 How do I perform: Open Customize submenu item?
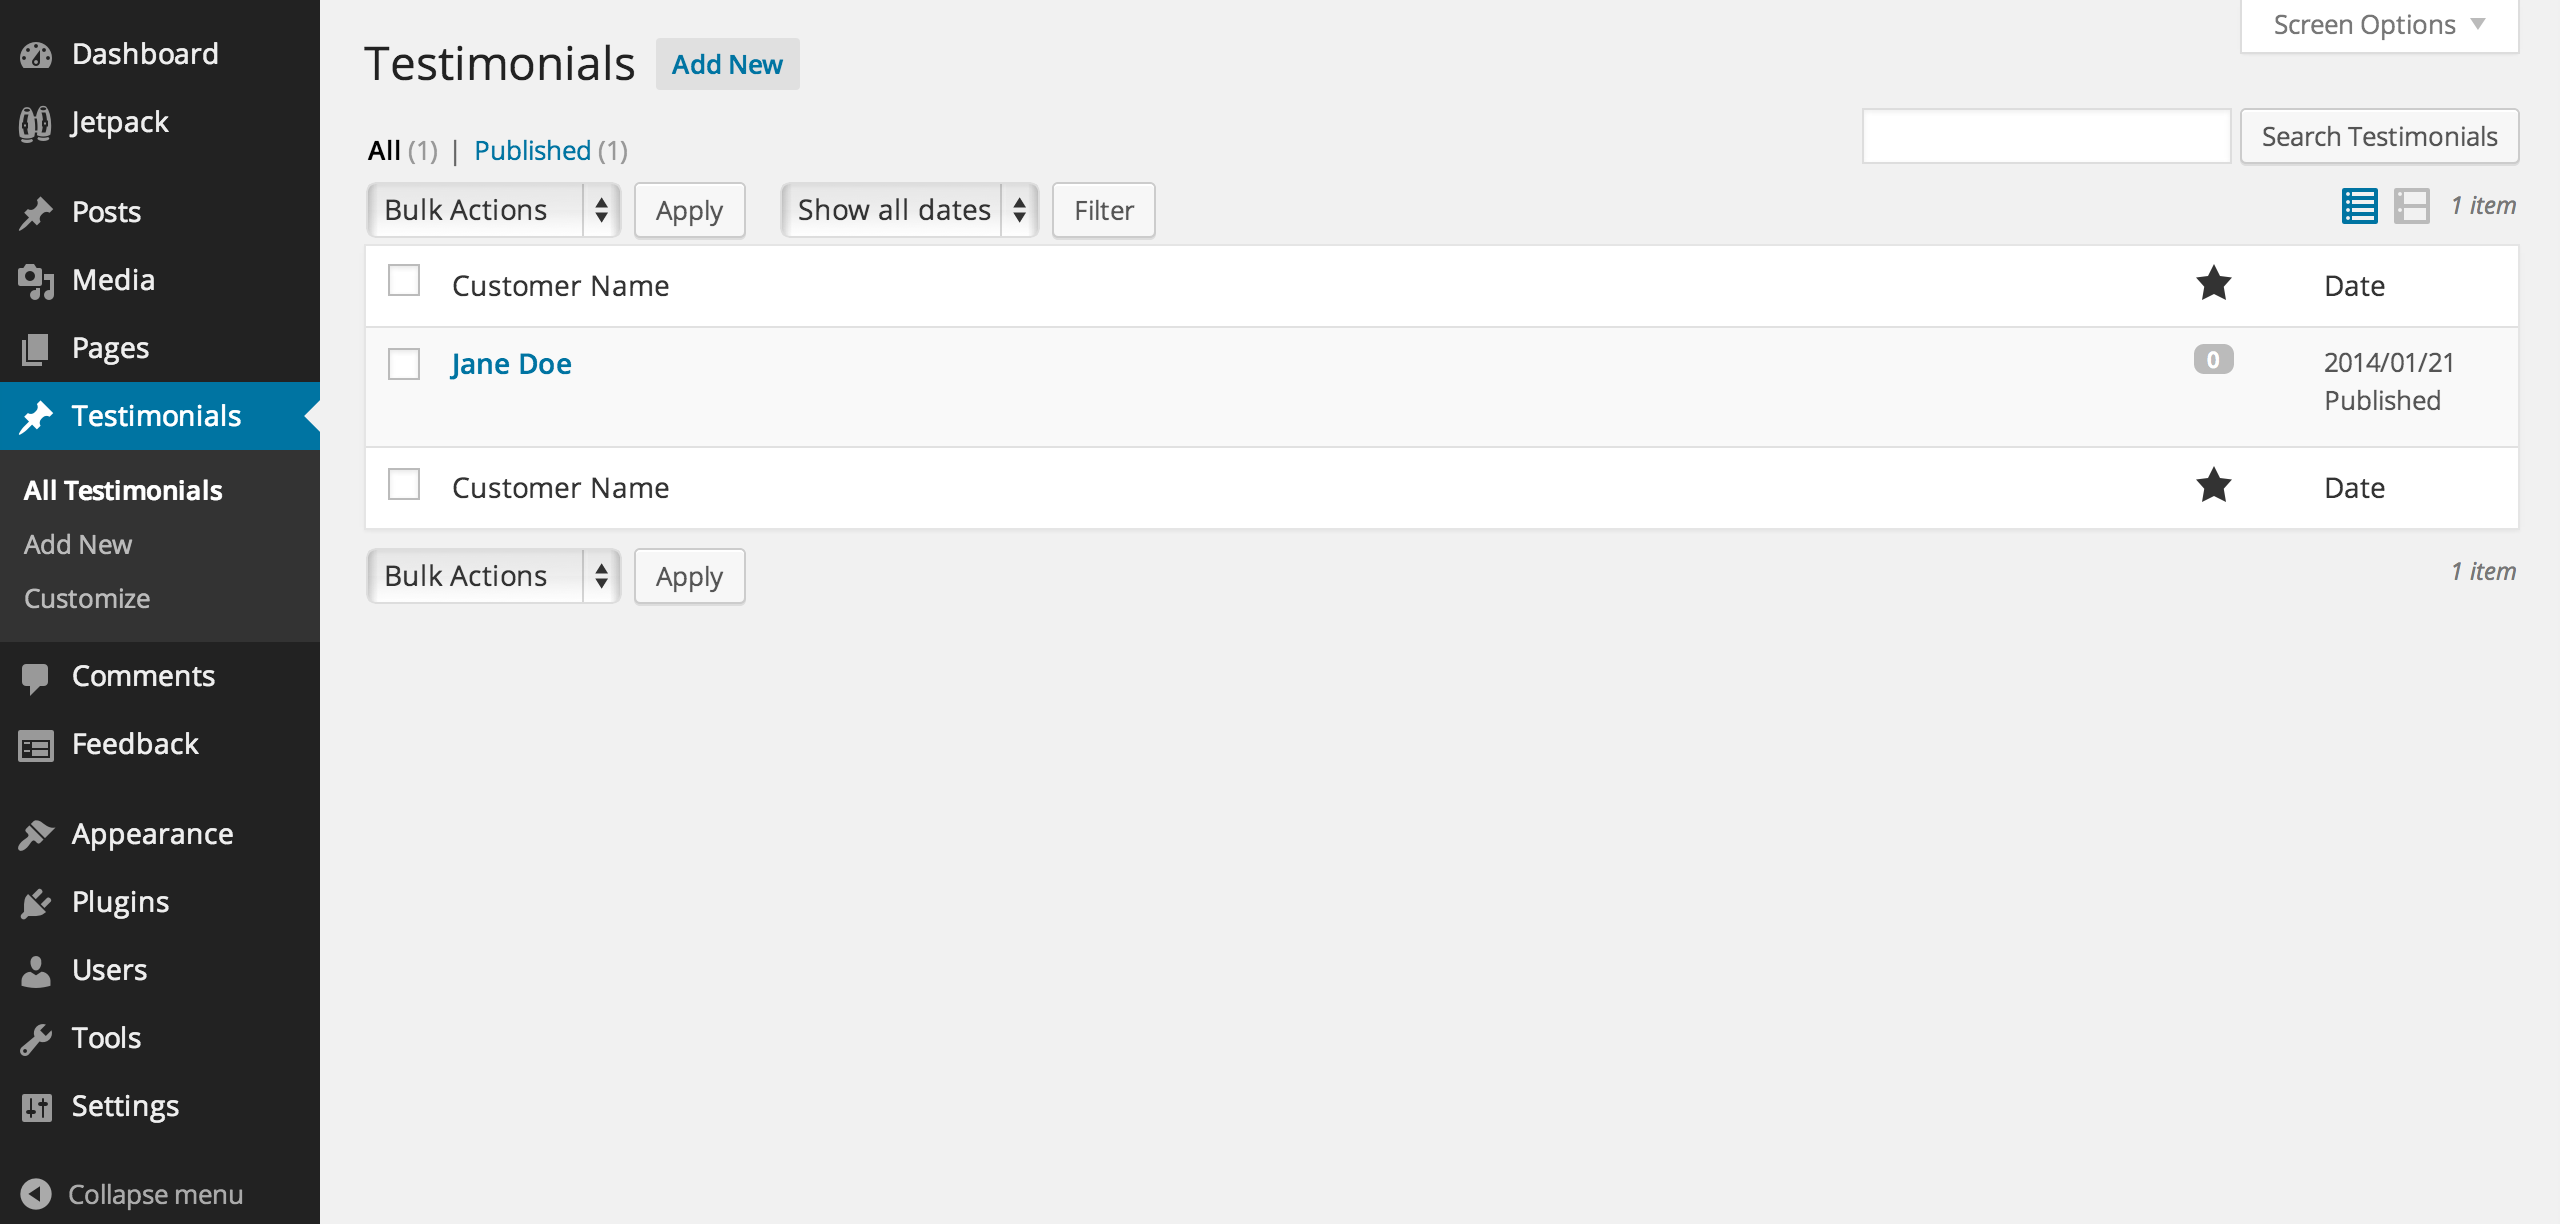[87, 598]
